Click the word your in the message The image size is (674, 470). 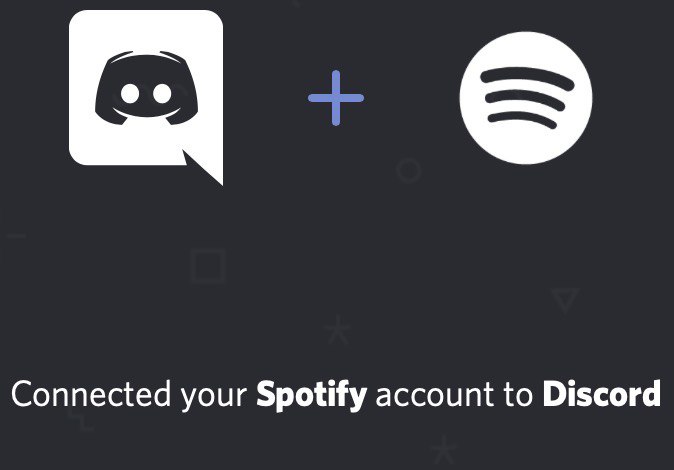[x=214, y=397]
